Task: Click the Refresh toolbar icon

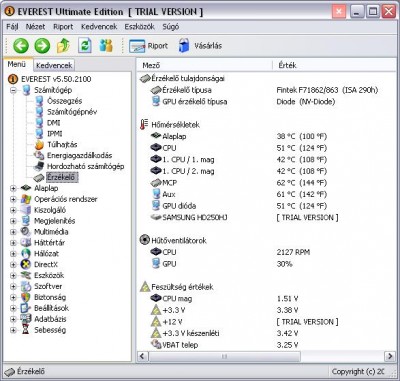Action: coord(85,46)
